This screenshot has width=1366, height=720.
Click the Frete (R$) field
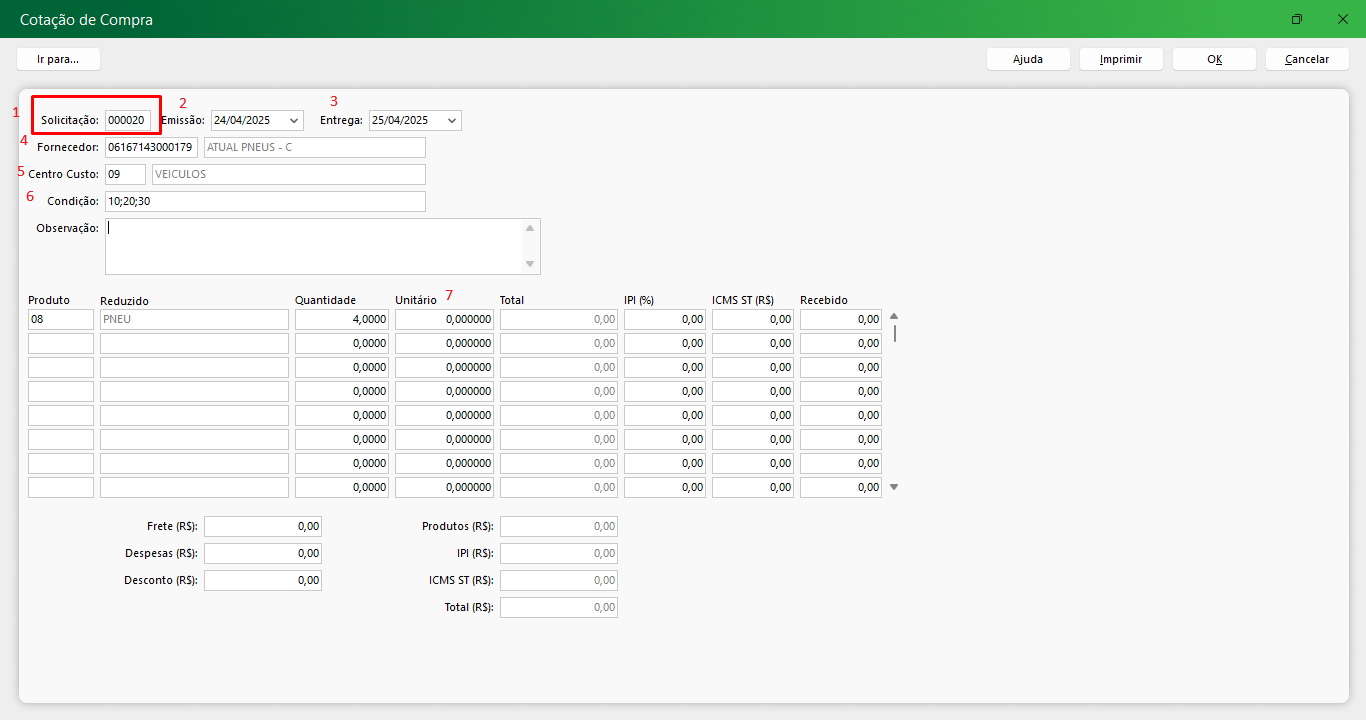coord(263,526)
